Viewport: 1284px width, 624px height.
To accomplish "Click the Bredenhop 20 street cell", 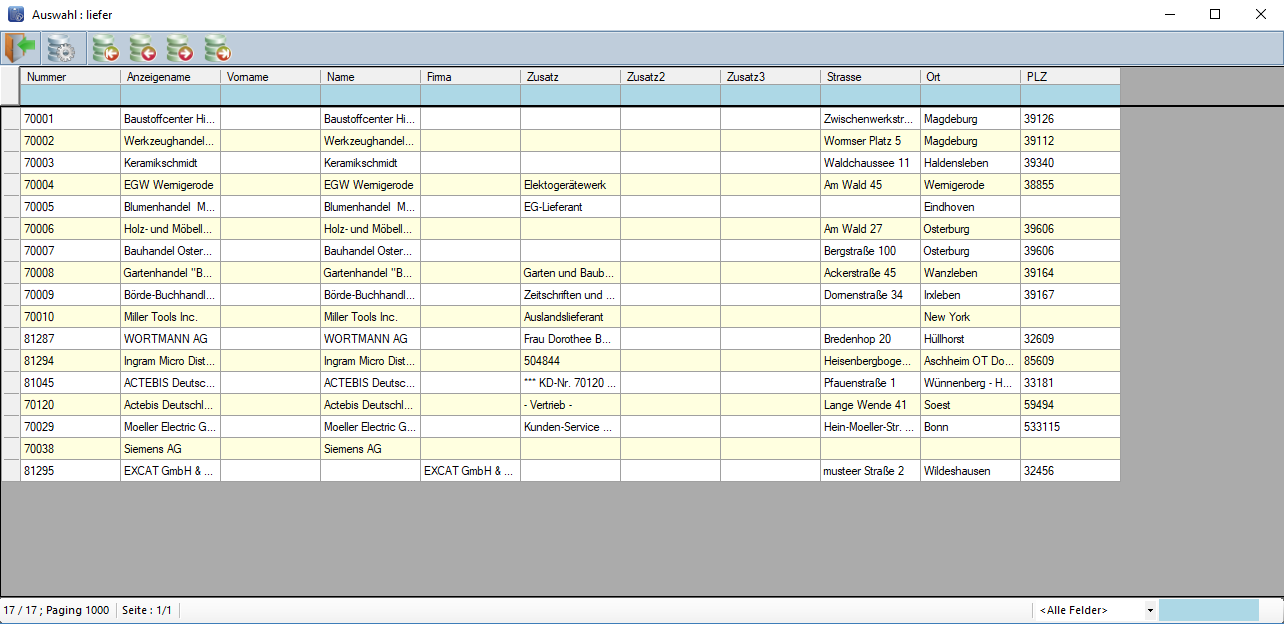I will click(870, 339).
